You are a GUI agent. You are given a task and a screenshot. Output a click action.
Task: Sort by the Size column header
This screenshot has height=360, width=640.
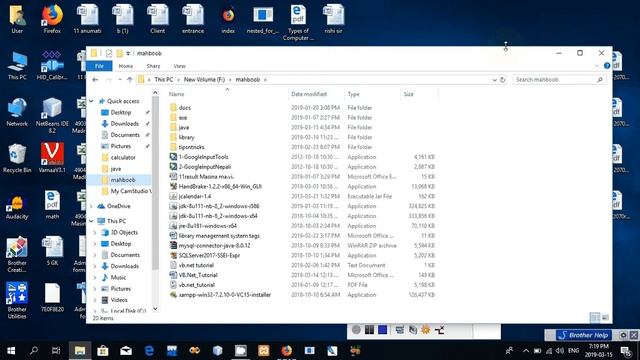click(409, 94)
